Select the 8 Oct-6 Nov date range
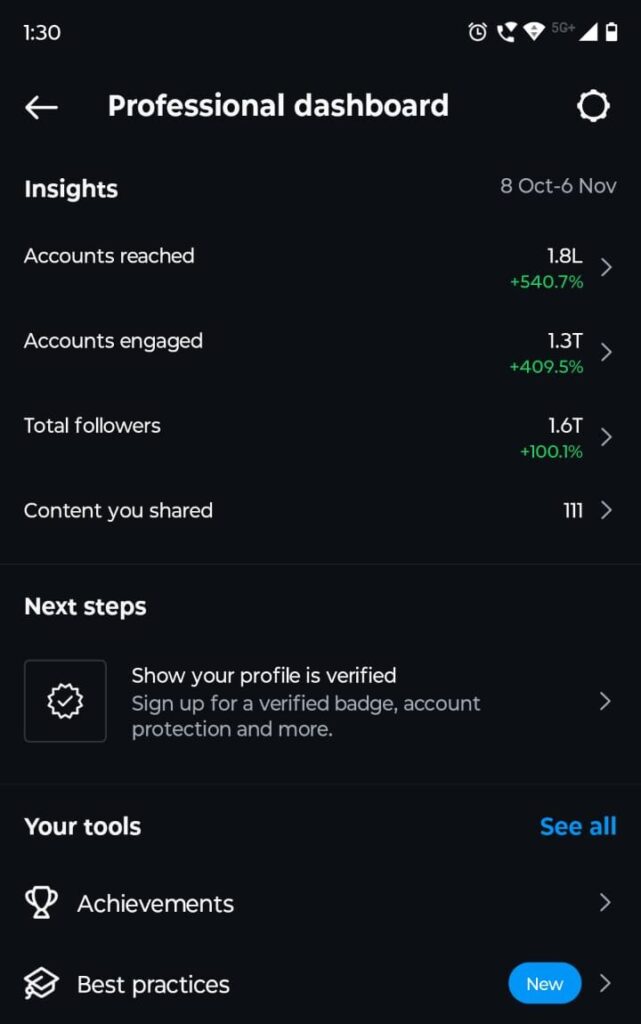This screenshot has width=641, height=1024. 558,186
